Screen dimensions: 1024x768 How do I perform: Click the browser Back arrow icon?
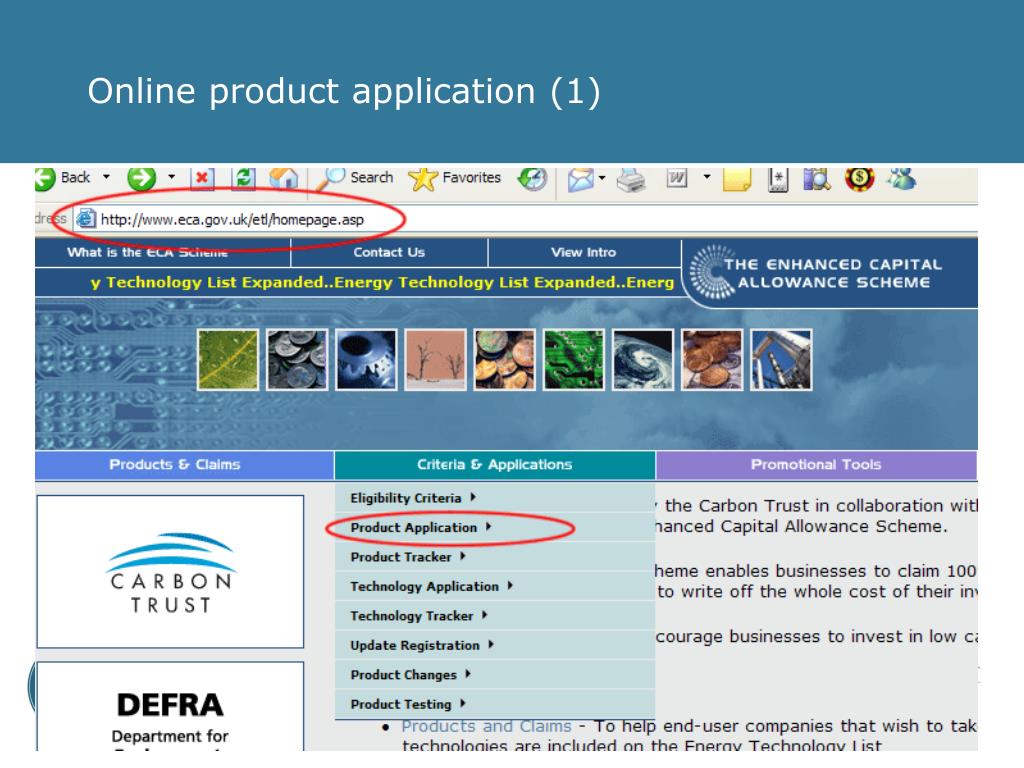44,178
